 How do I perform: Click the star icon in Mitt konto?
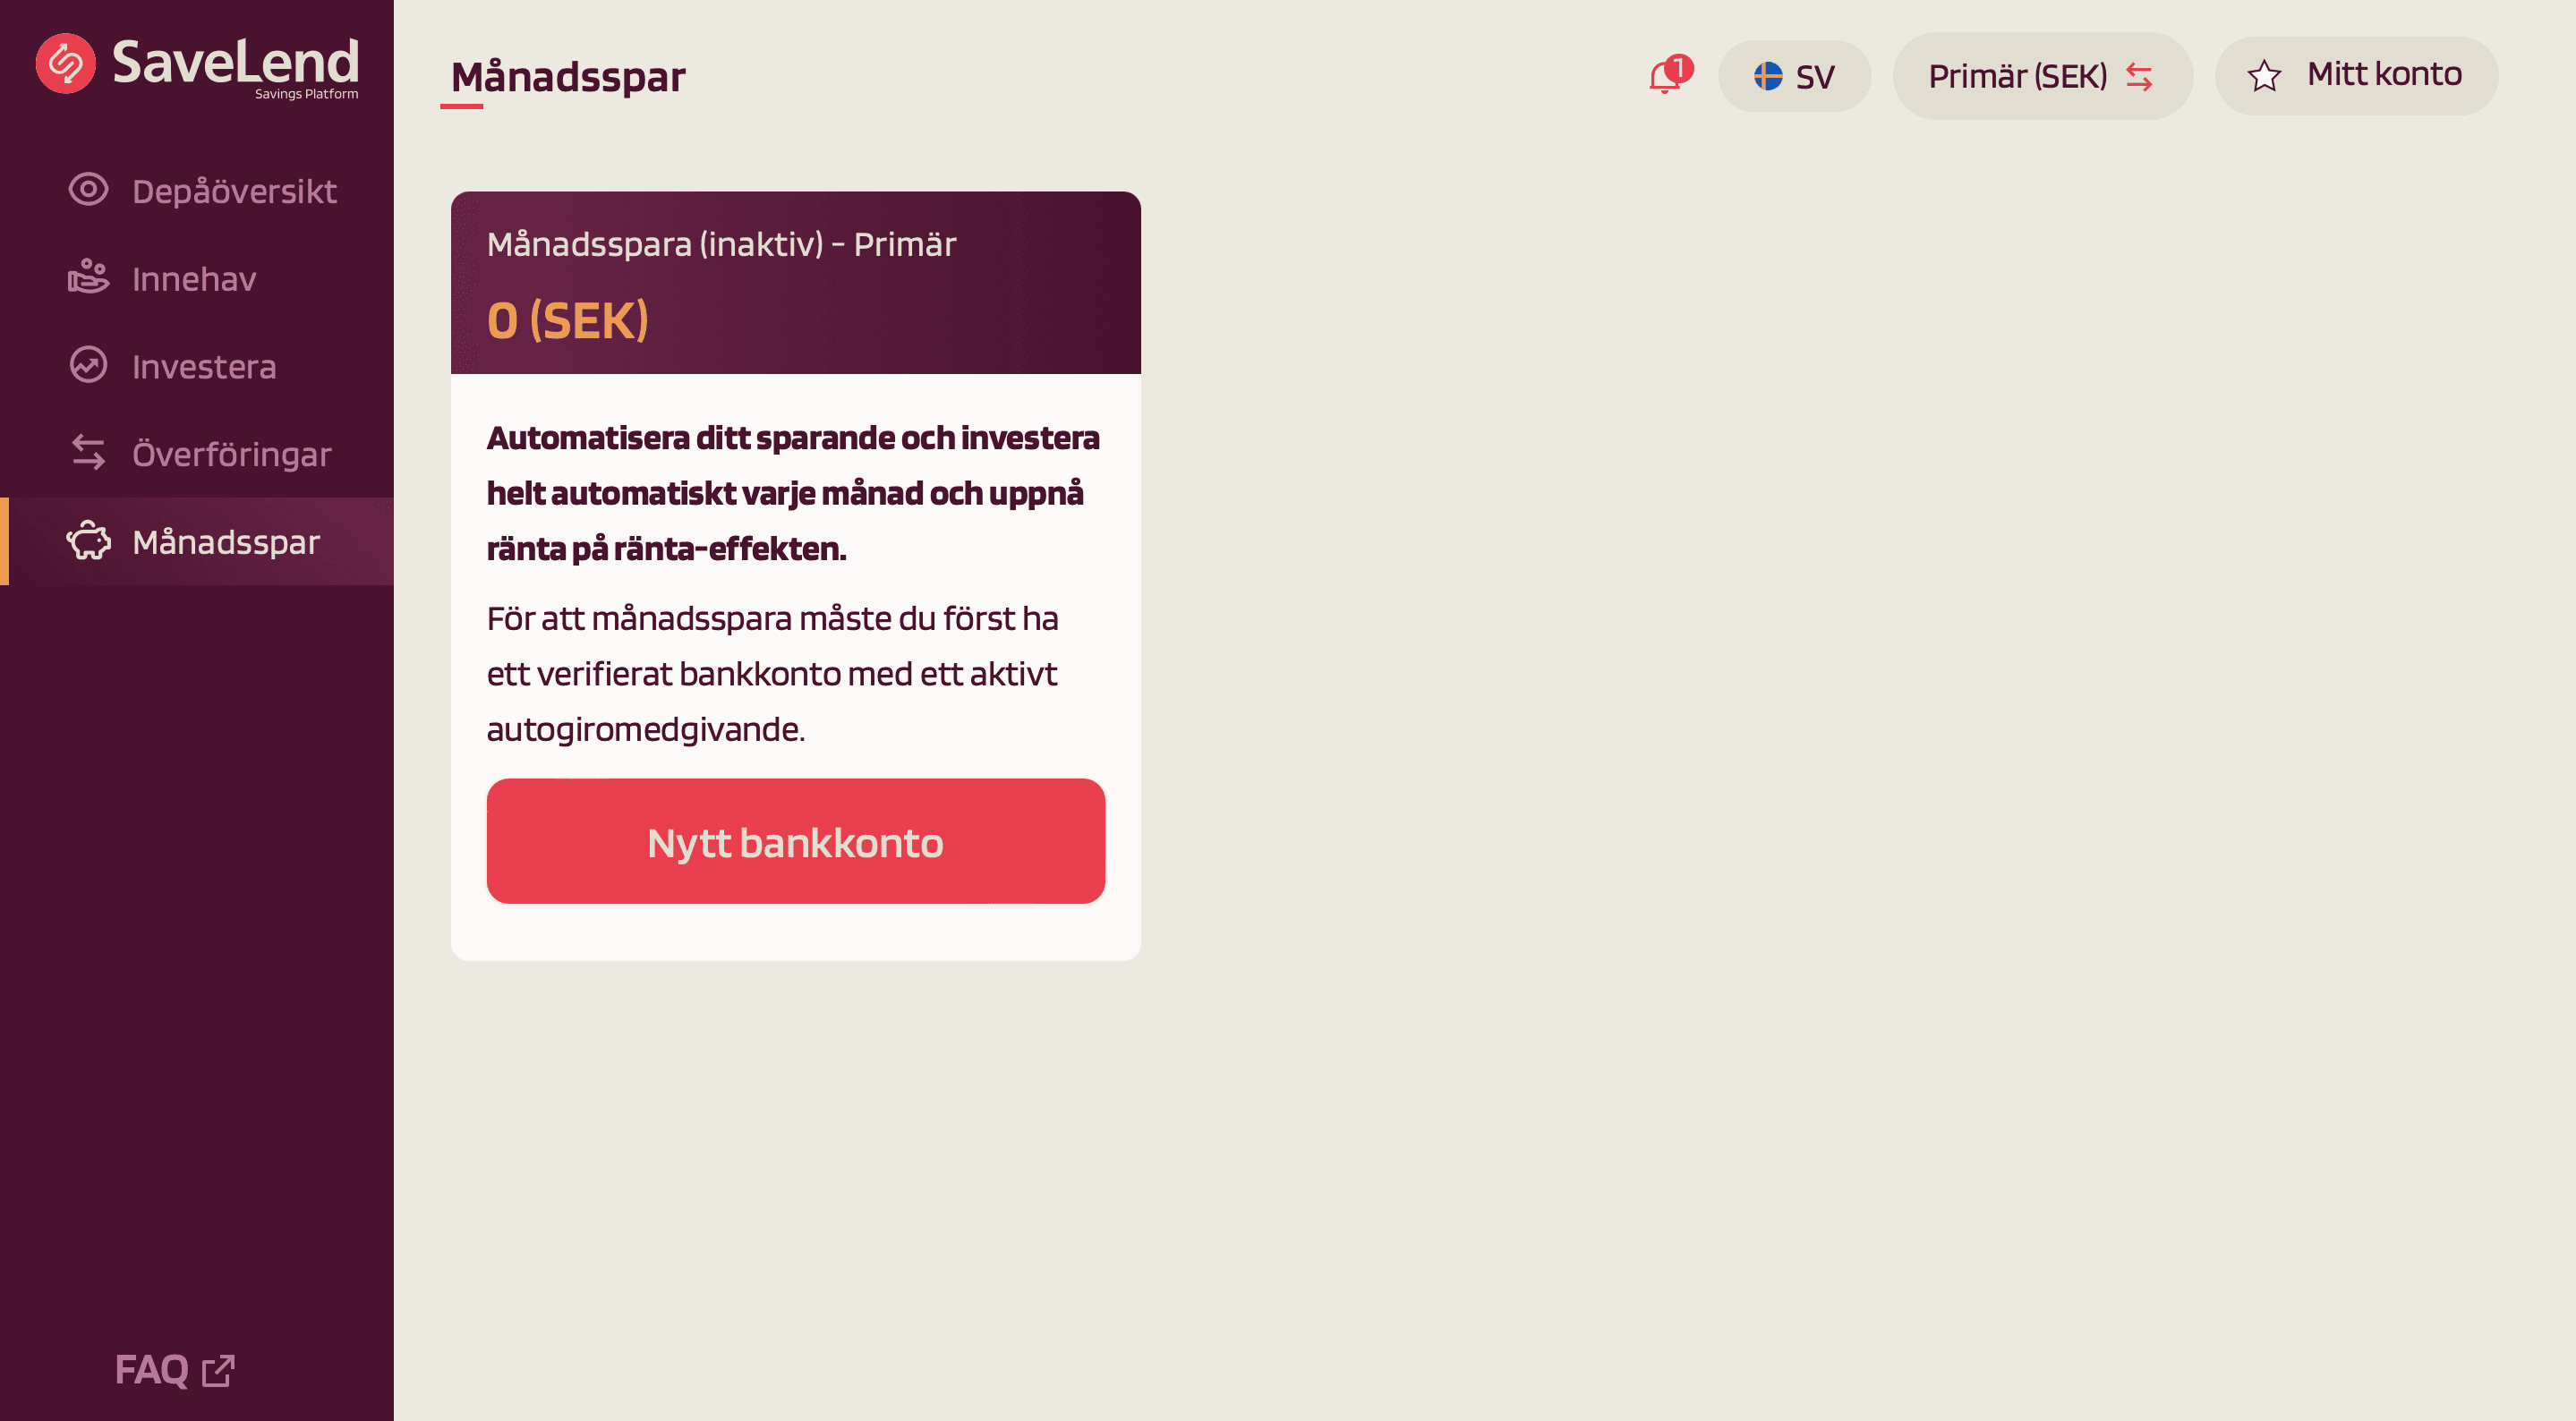2264,76
